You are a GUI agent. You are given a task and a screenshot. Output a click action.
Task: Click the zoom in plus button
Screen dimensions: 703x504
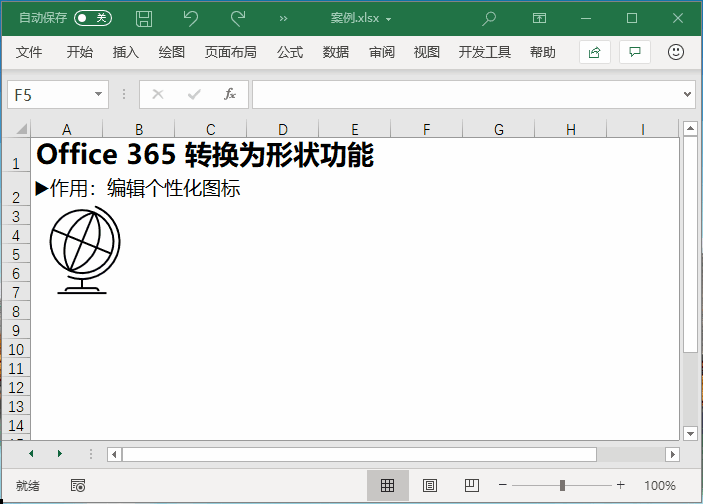pyautogui.click(x=621, y=485)
